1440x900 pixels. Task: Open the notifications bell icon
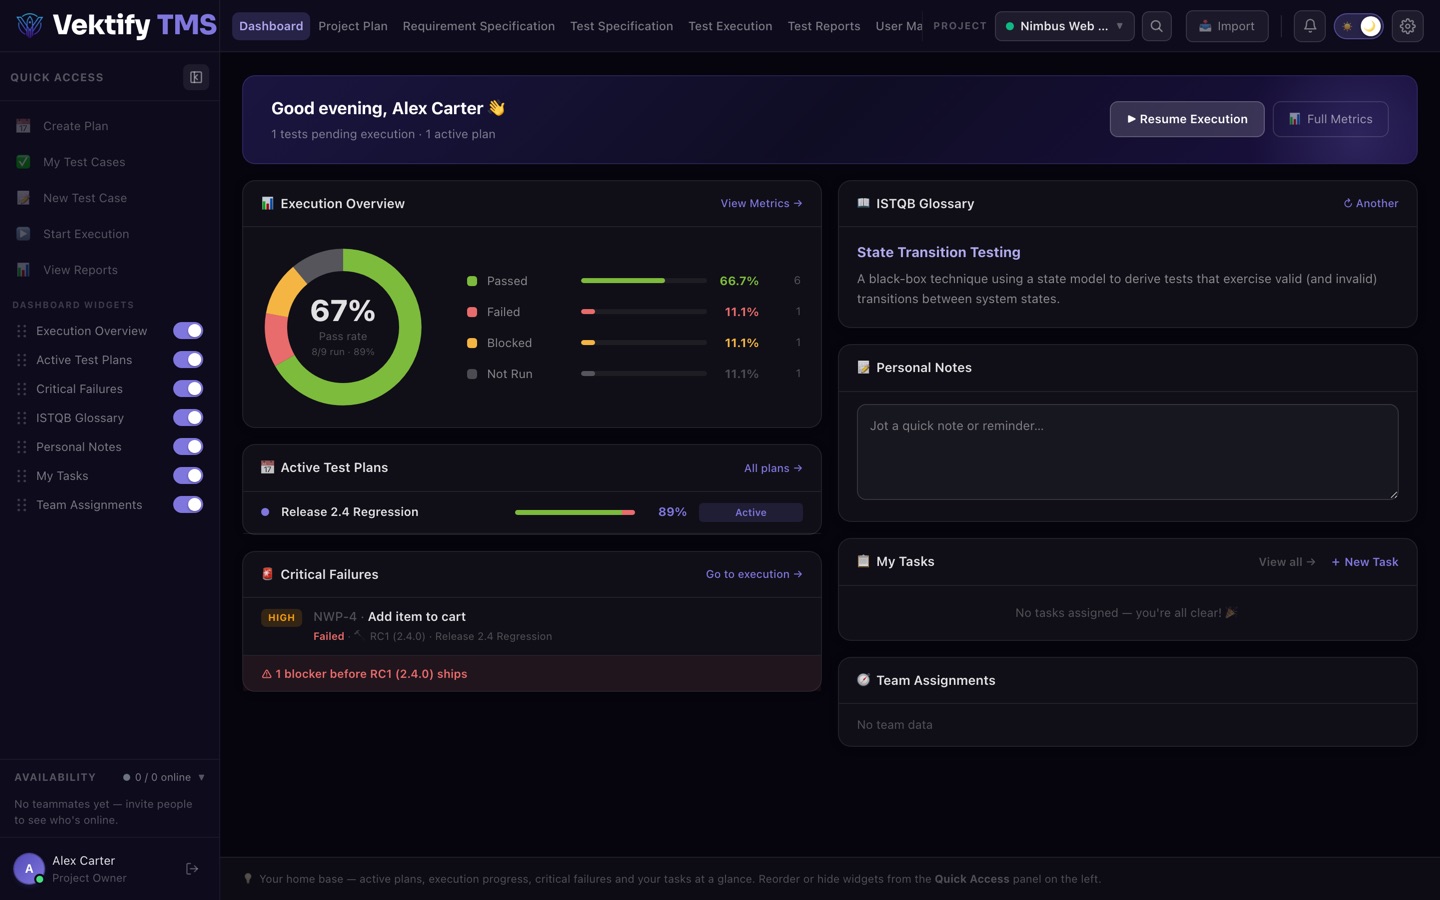(1309, 26)
